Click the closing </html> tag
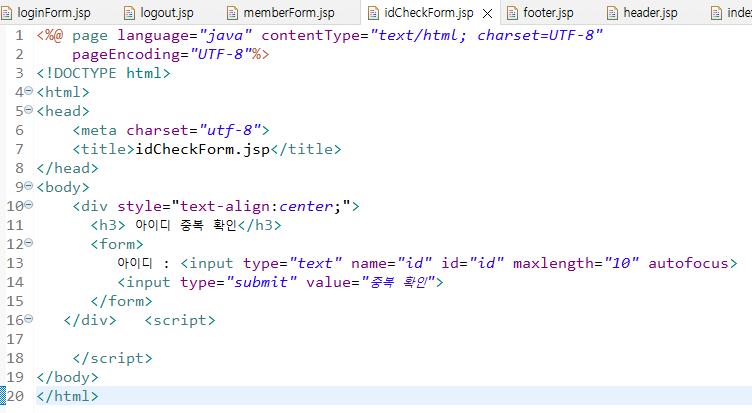The image size is (752, 413). pyautogui.click(x=68, y=396)
